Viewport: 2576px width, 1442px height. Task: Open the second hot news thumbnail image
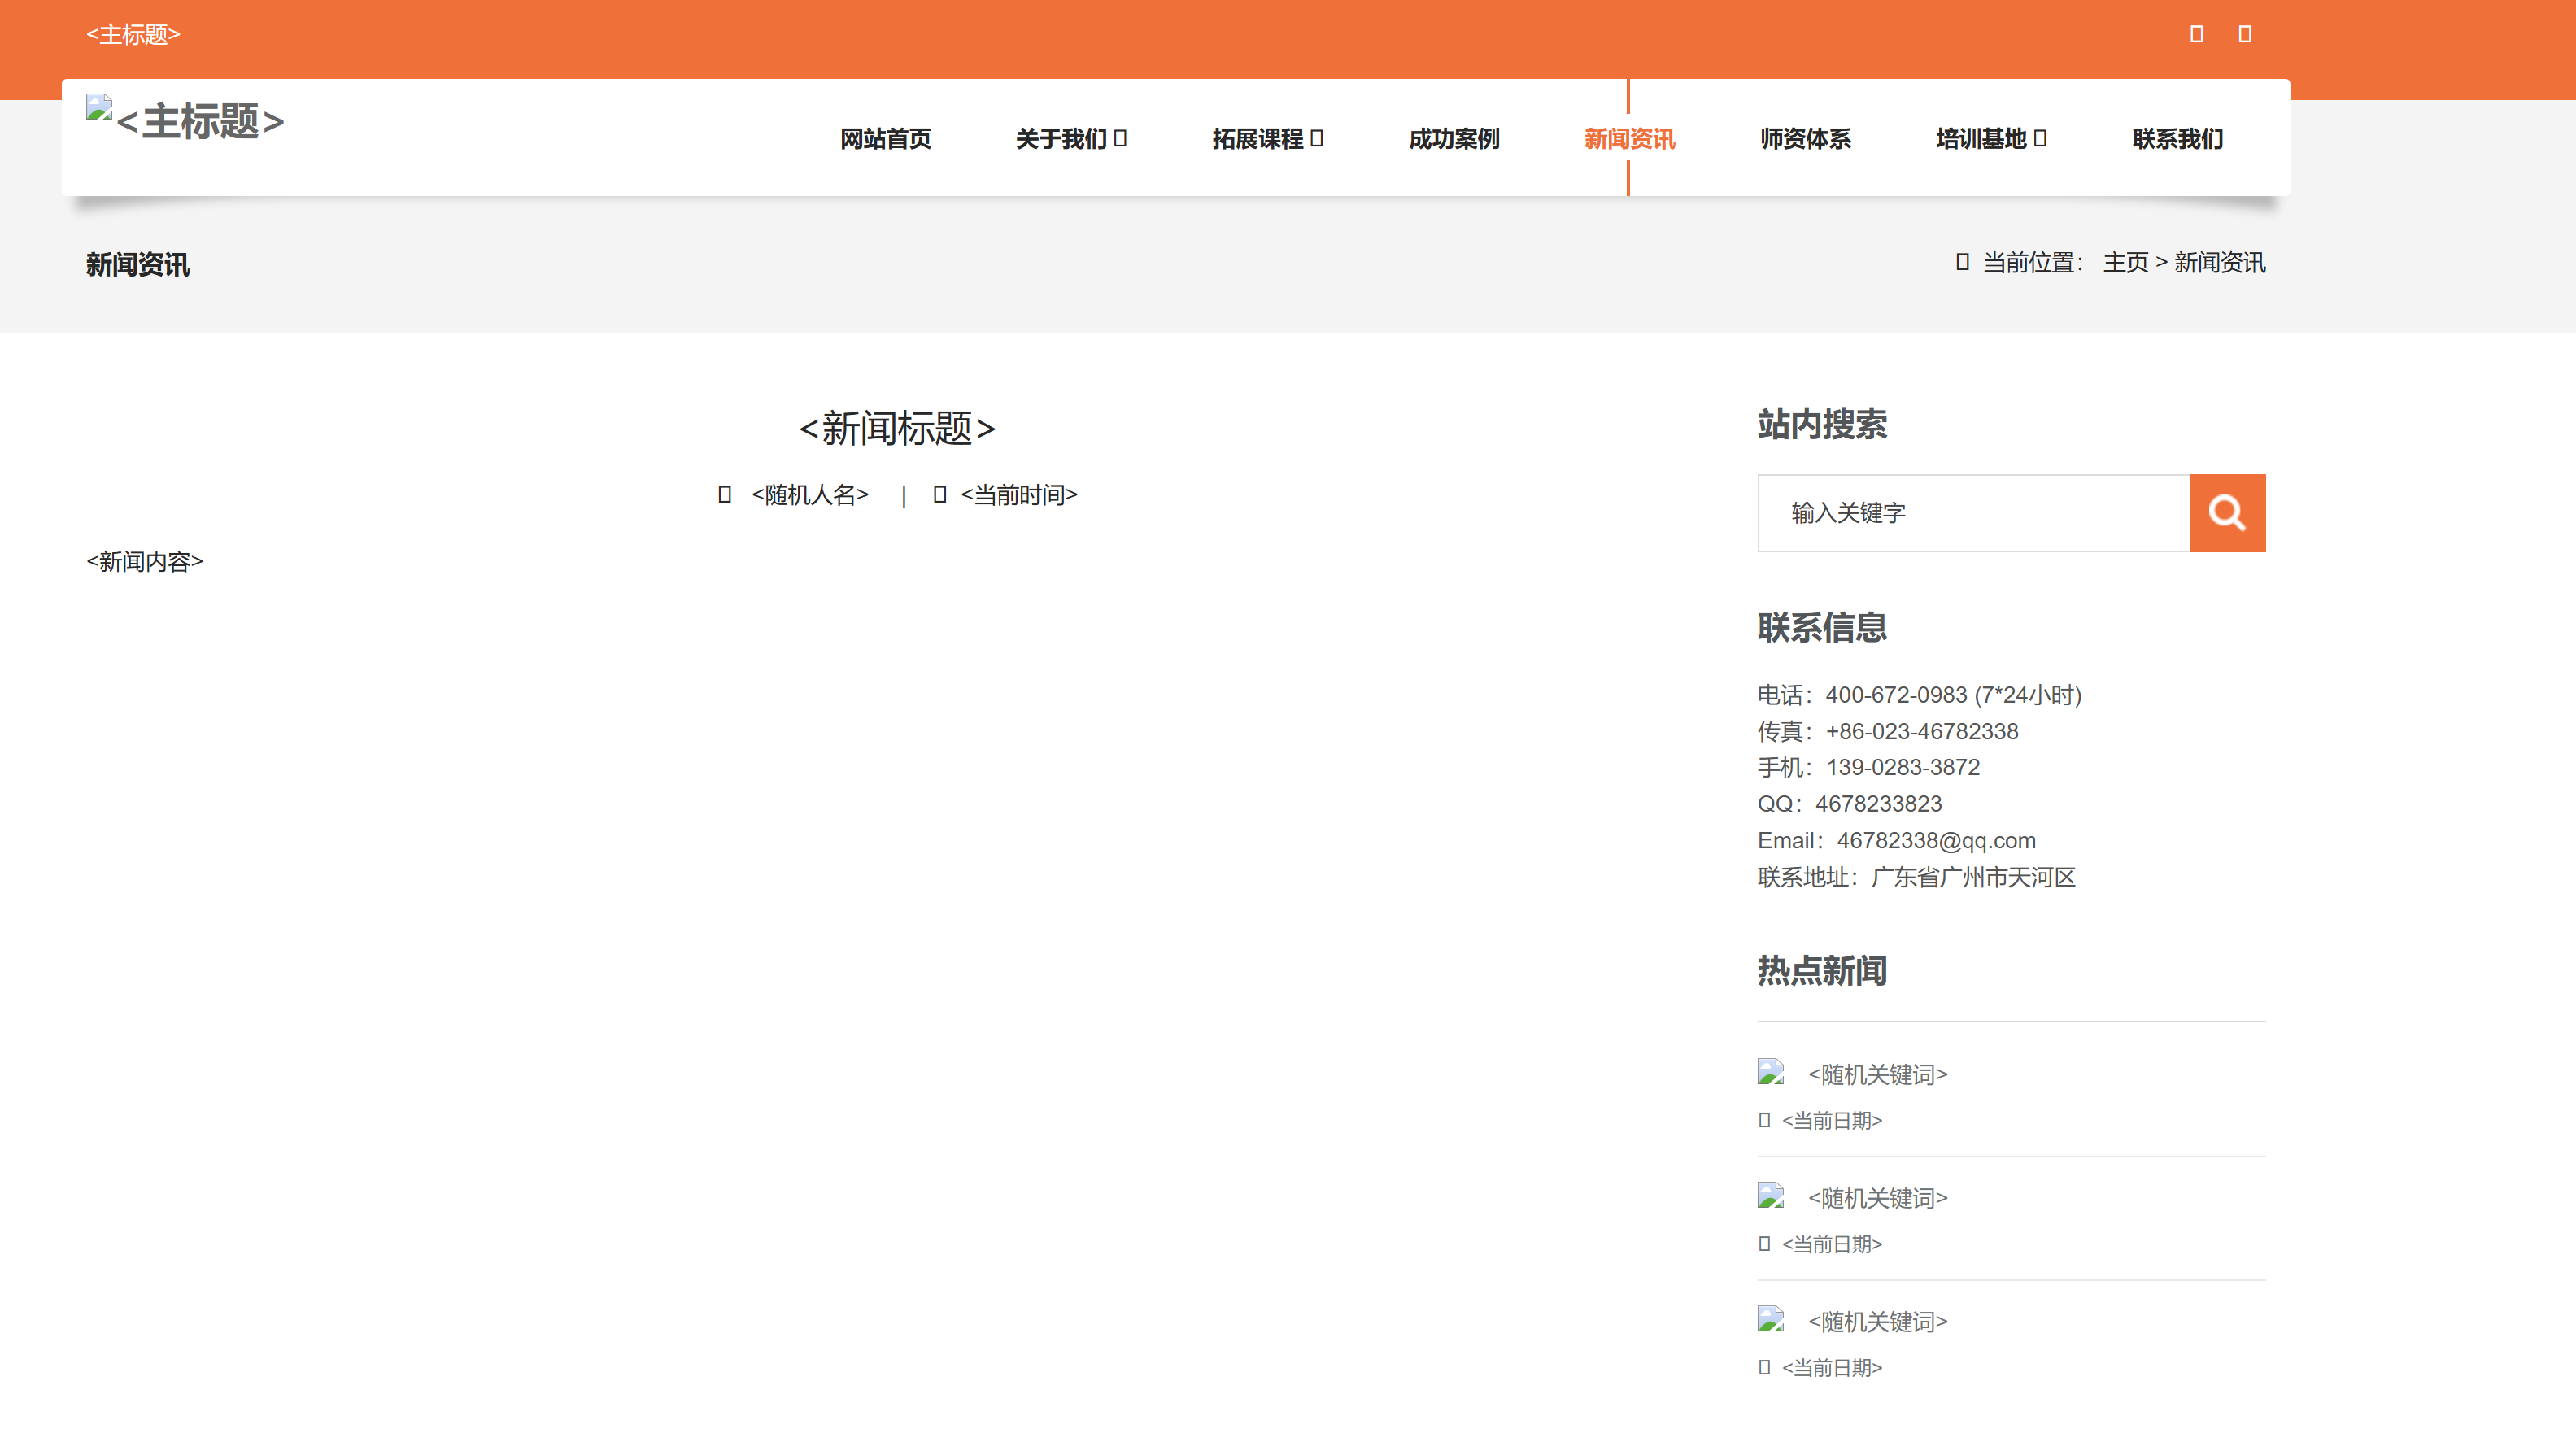[x=1770, y=1196]
